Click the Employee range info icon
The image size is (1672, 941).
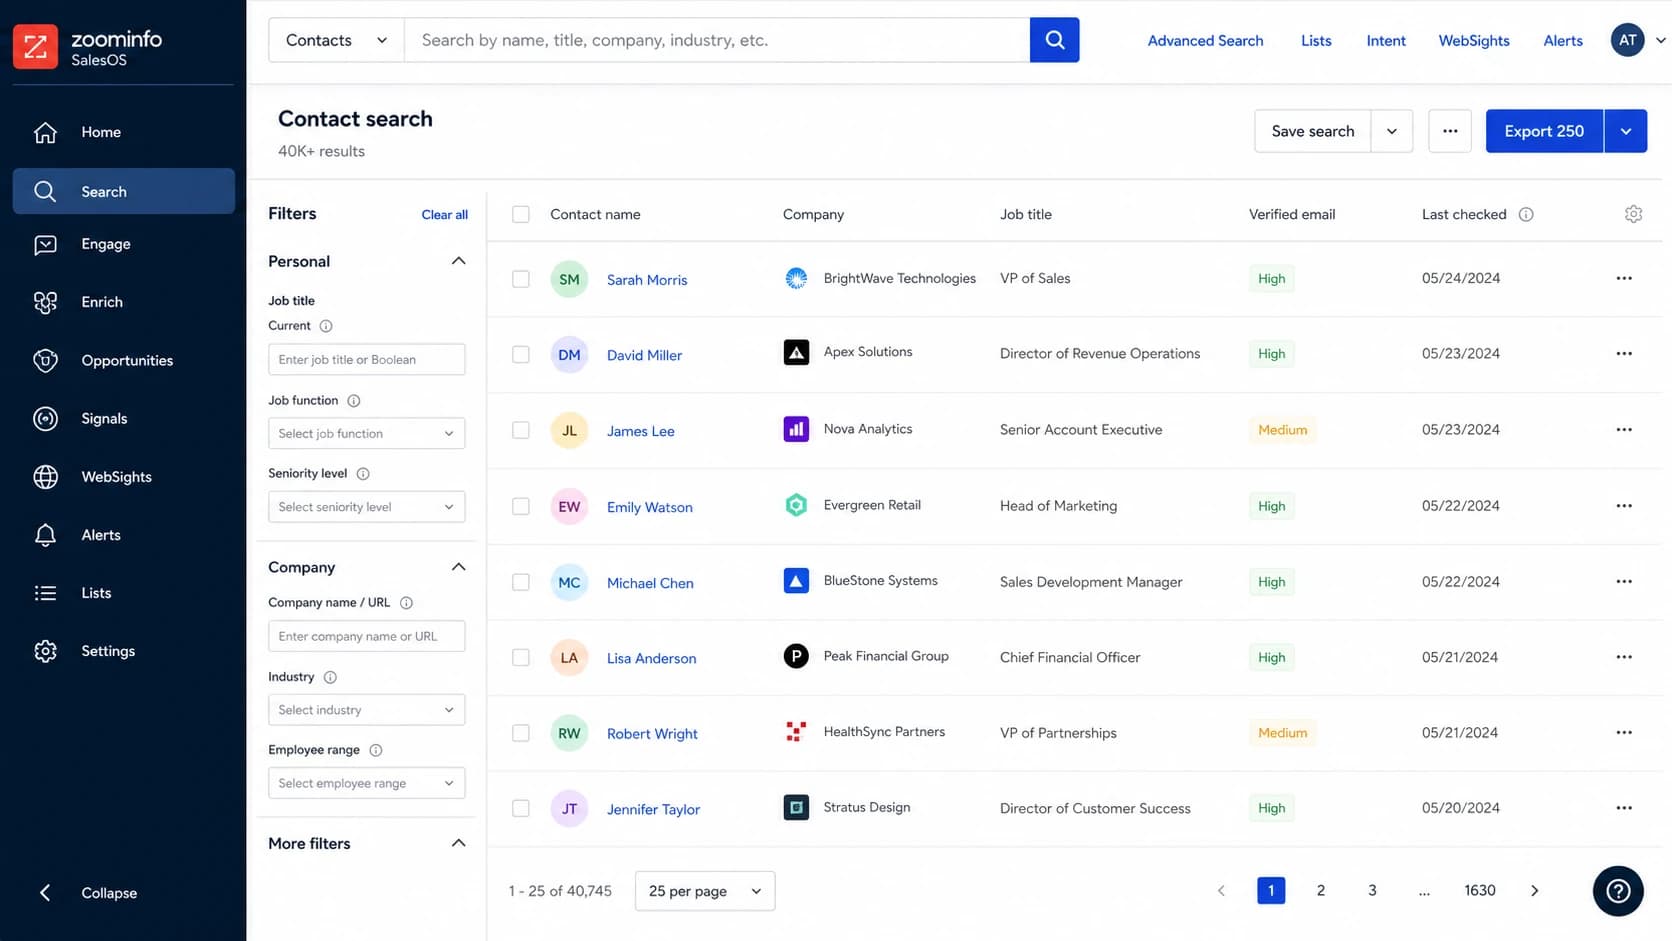(376, 750)
